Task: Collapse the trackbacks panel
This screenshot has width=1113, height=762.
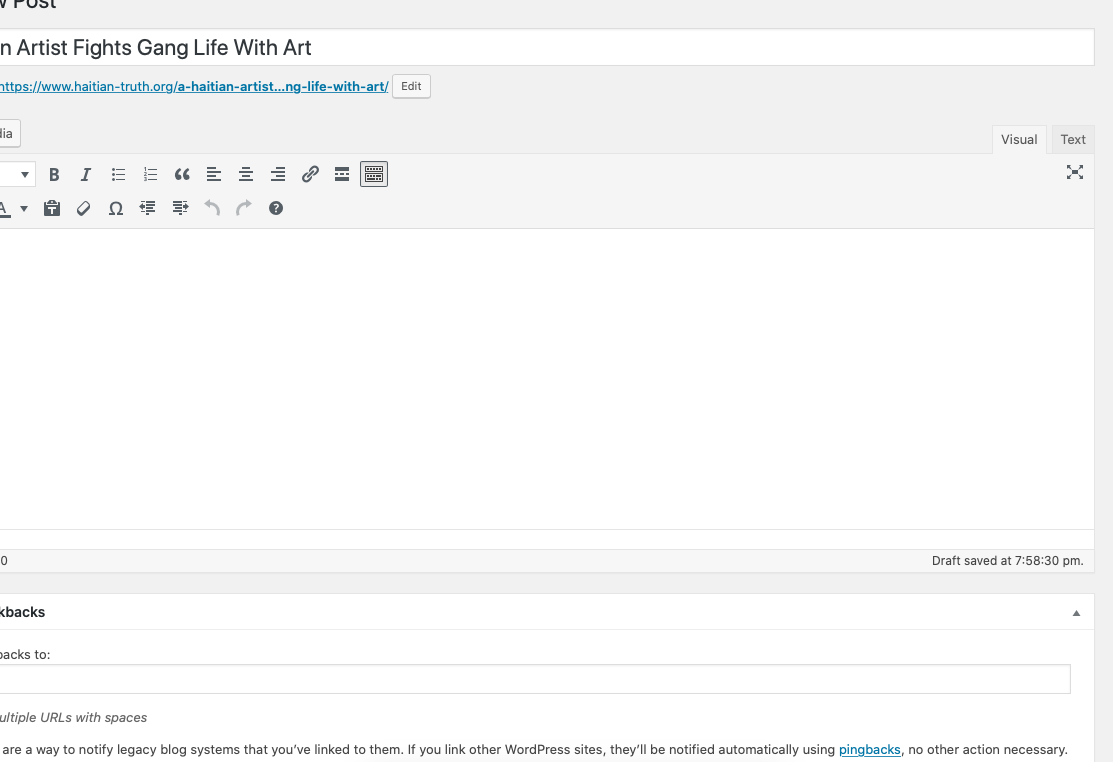Action: click(x=1076, y=613)
